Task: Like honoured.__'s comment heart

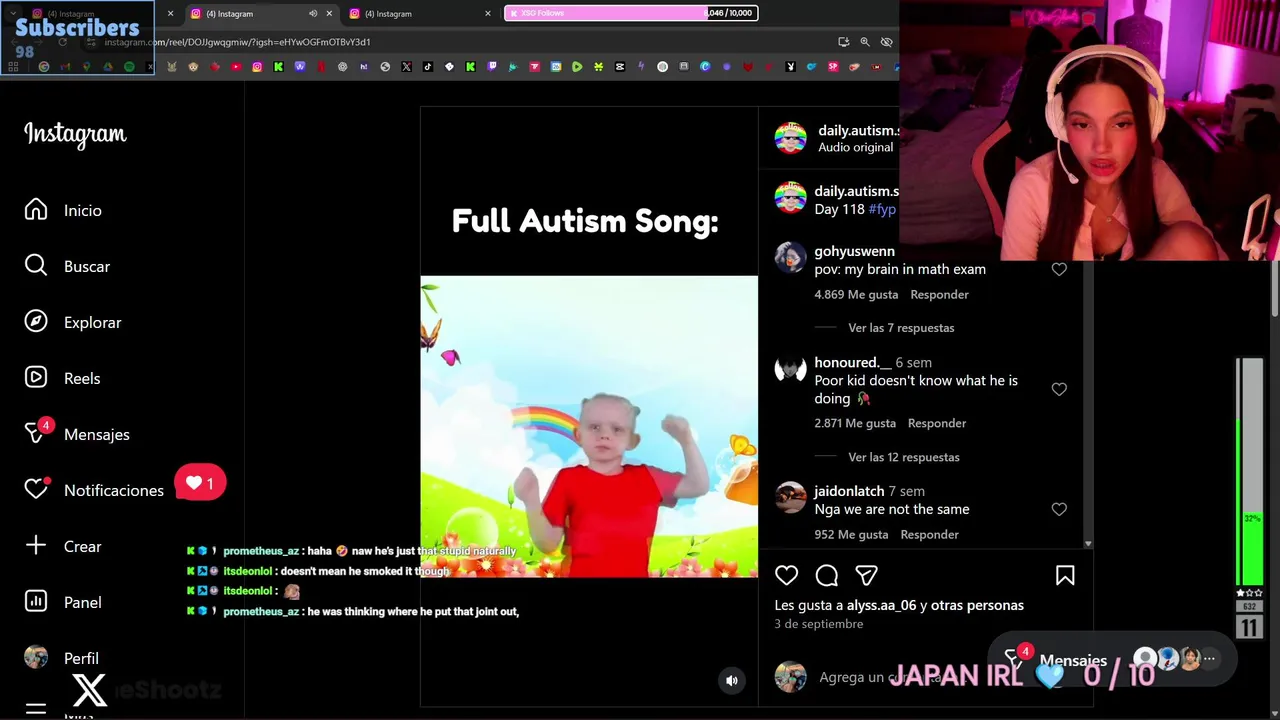Action: [x=1059, y=389]
